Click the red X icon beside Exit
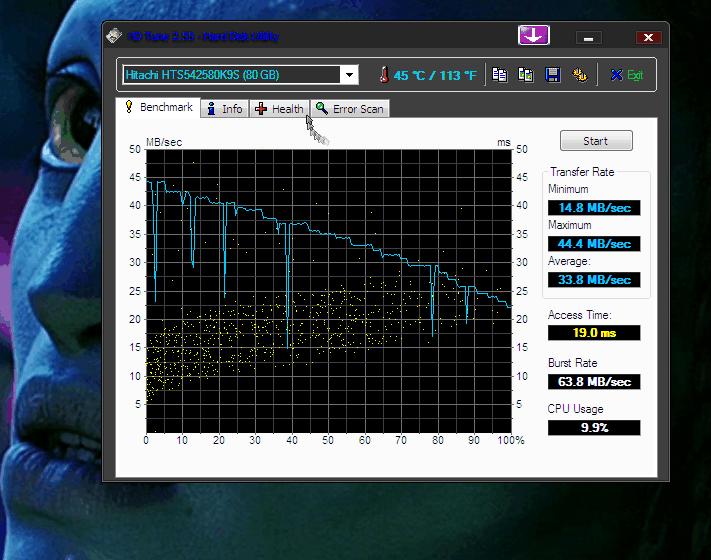 (x=616, y=75)
